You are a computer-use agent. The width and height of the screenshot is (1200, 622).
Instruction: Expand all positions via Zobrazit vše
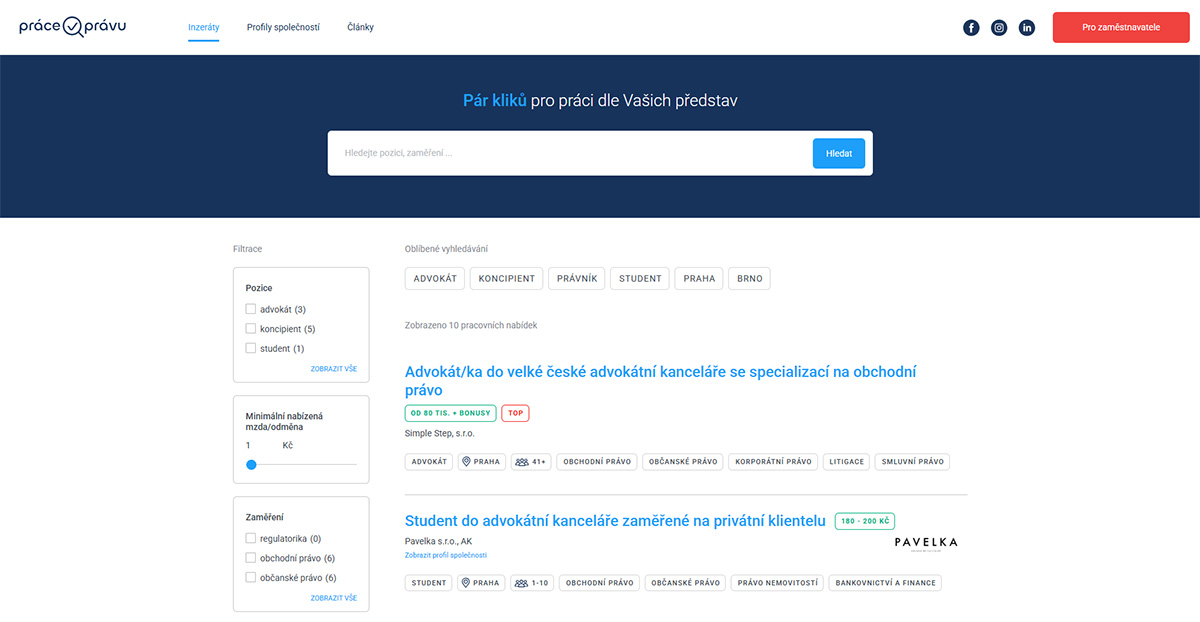point(333,369)
